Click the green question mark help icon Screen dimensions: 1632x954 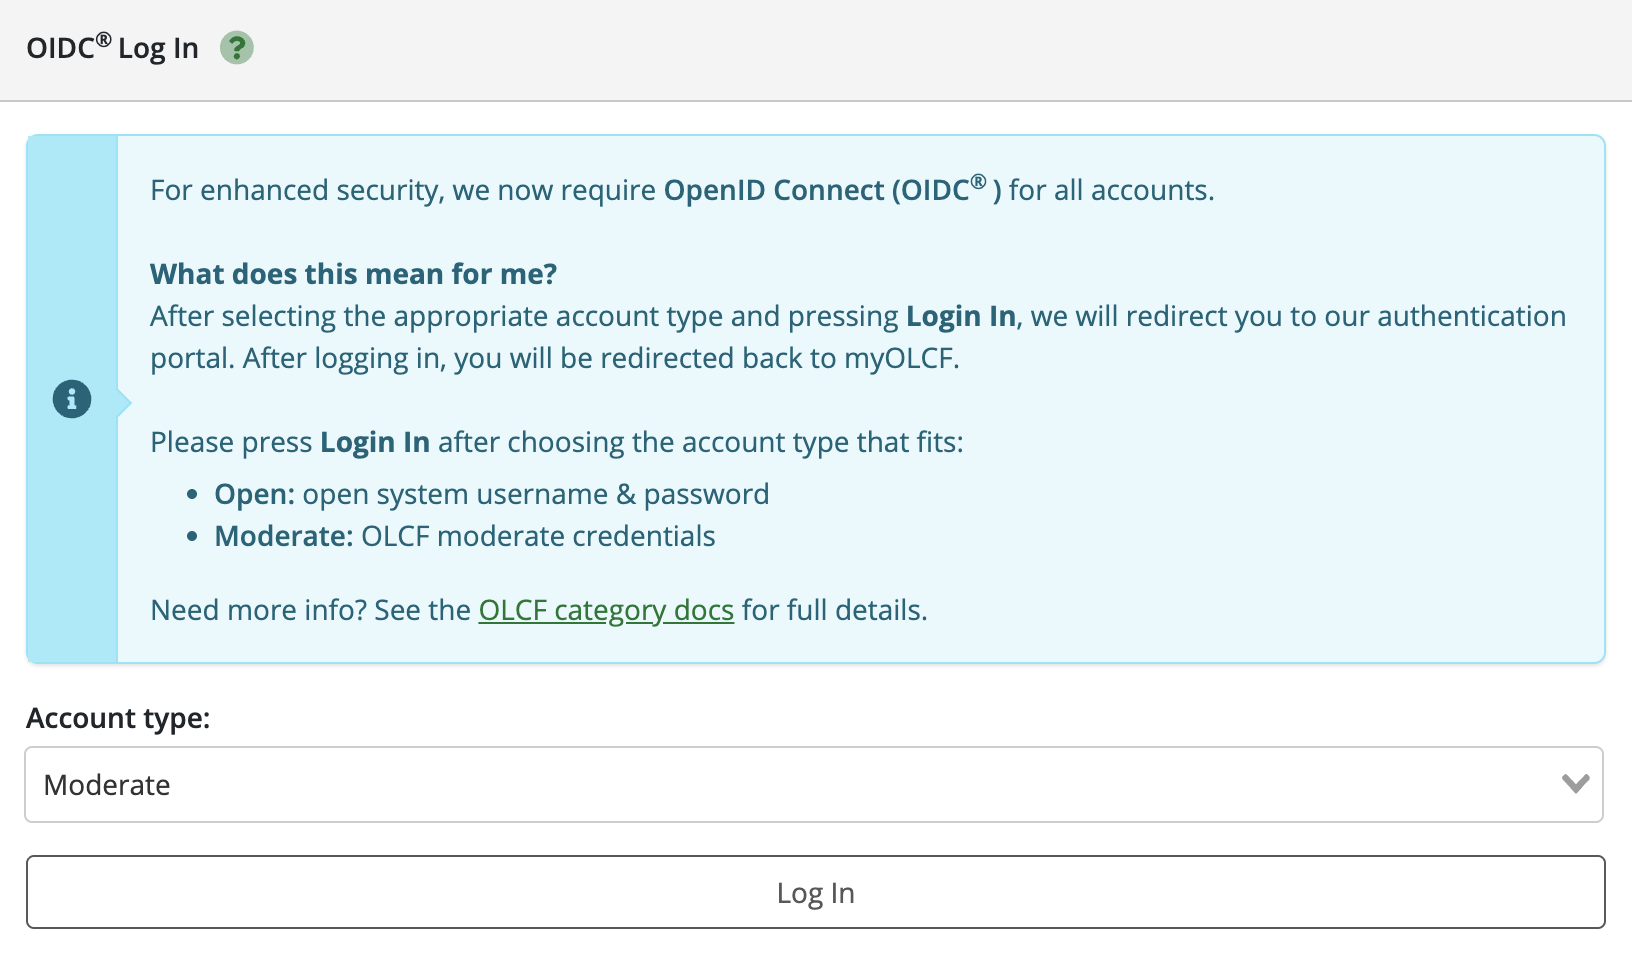tap(237, 48)
